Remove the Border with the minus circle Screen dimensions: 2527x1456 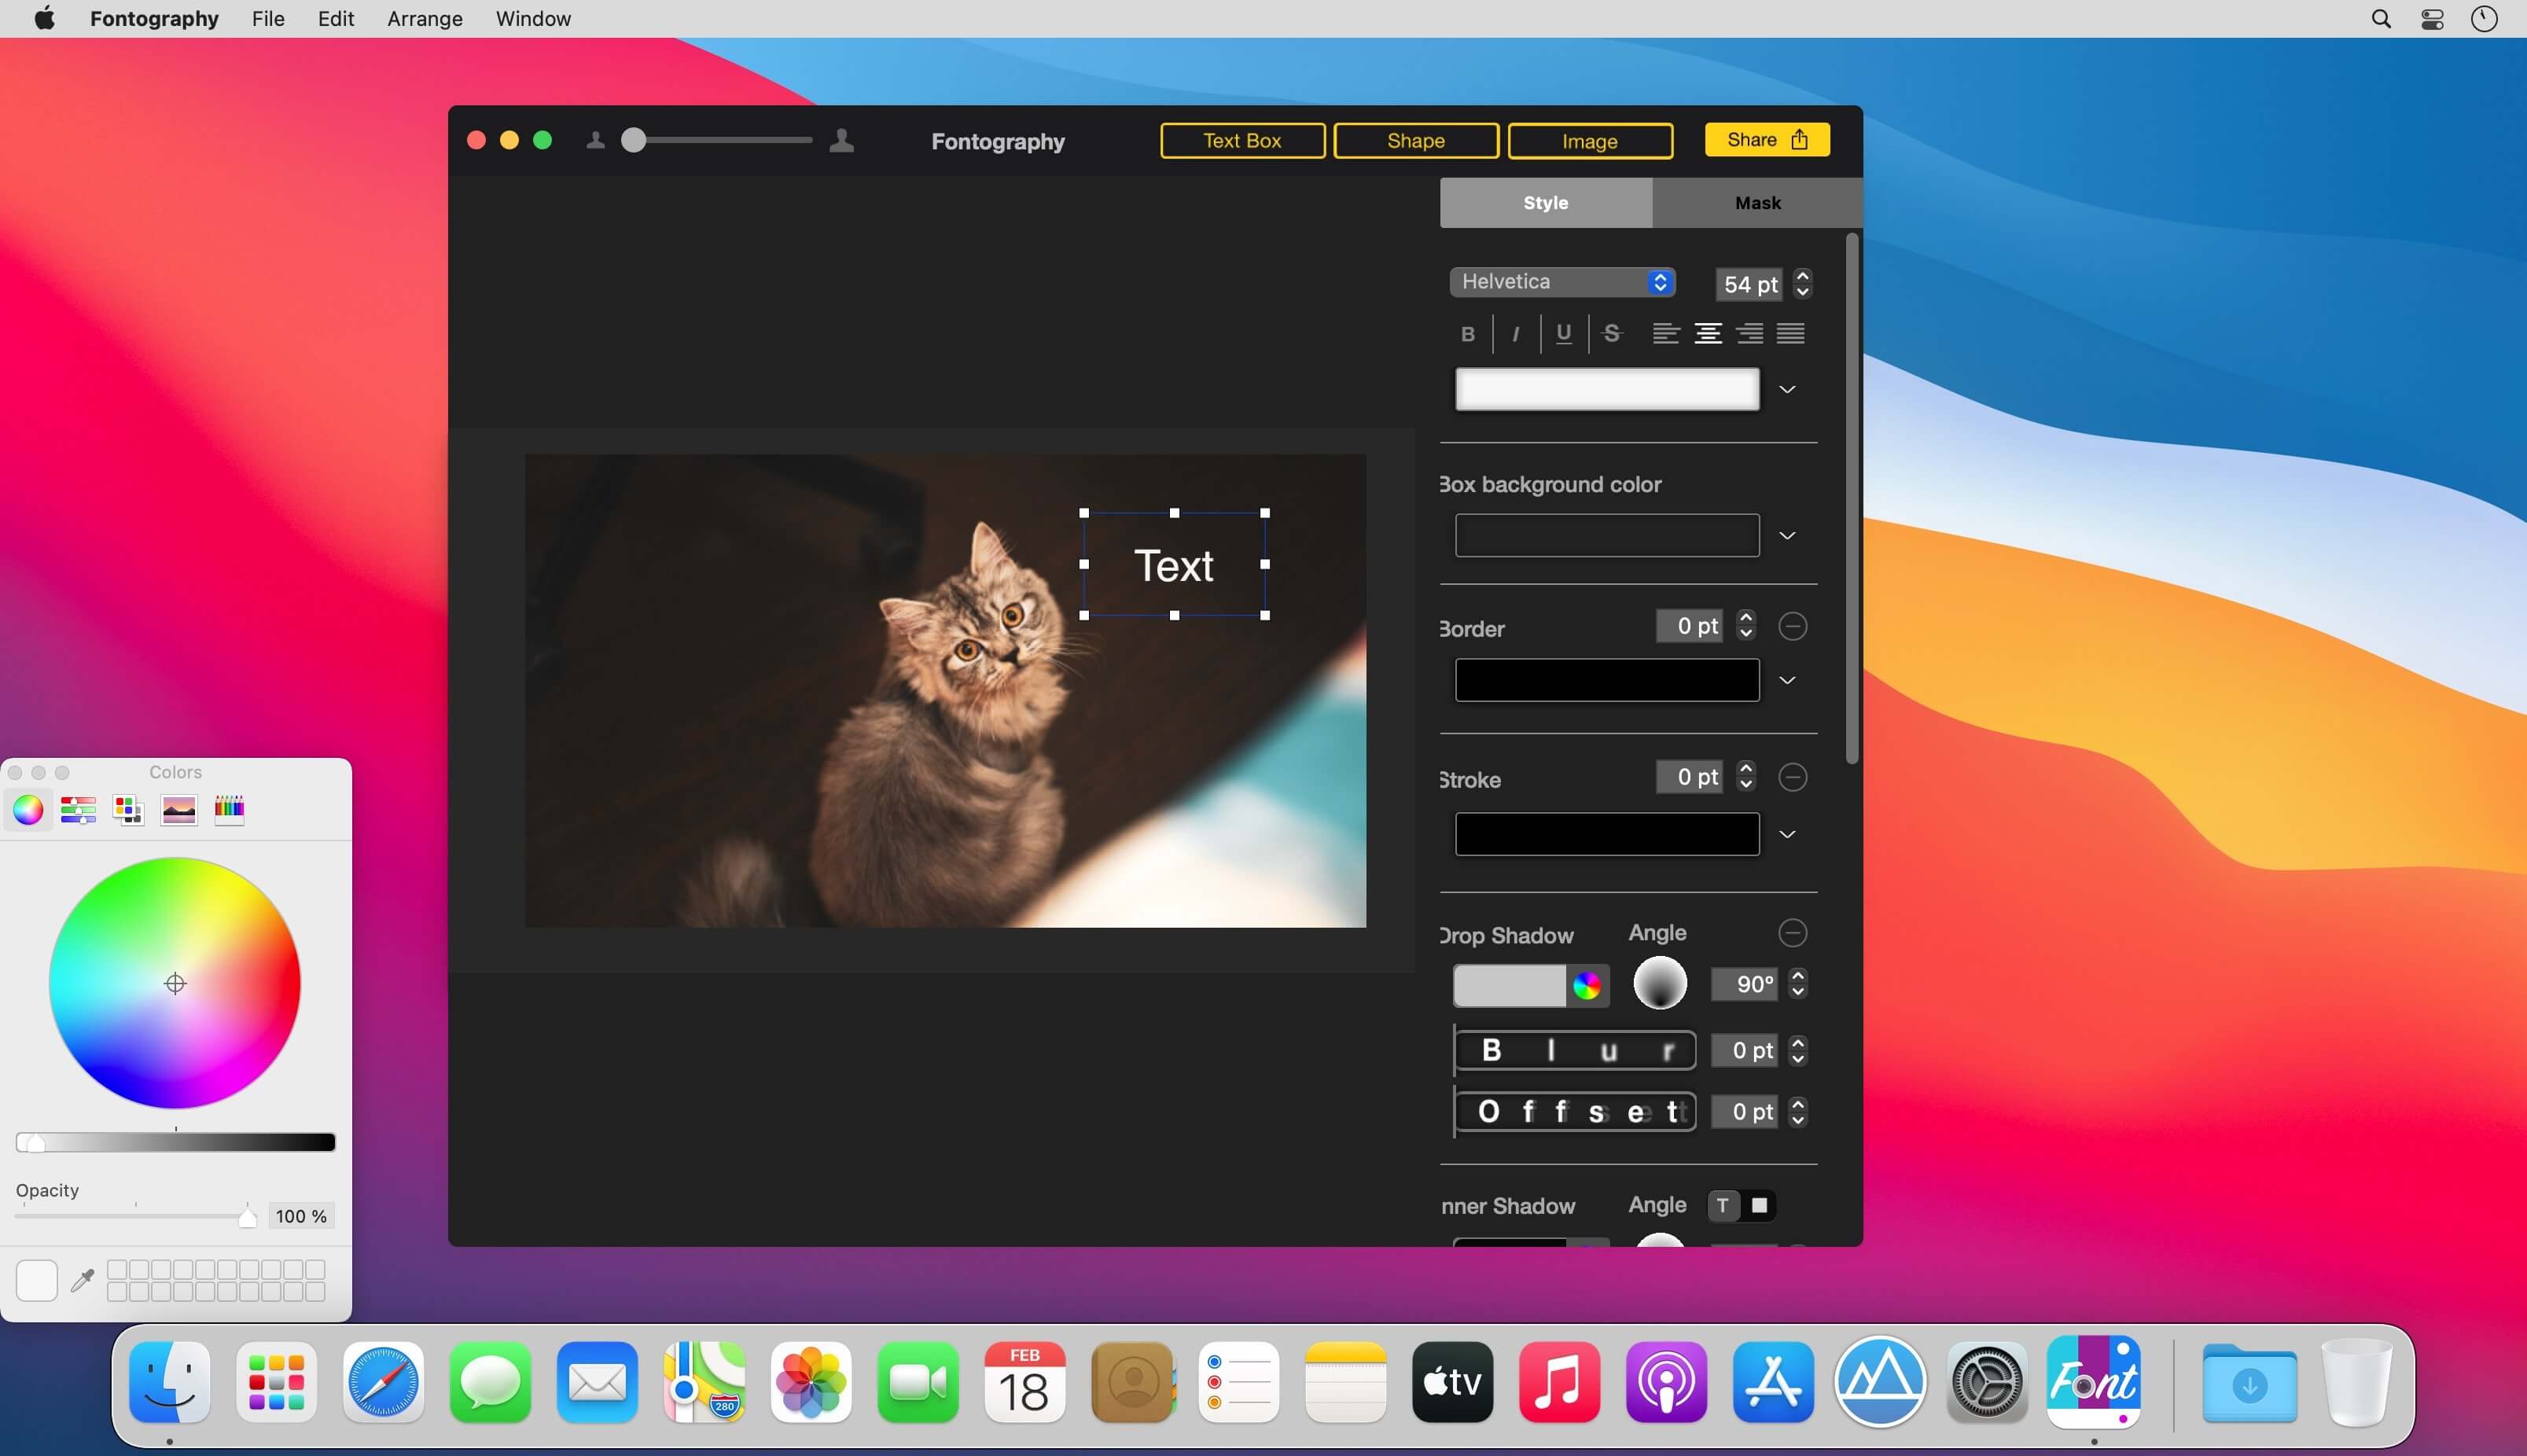tap(1792, 627)
